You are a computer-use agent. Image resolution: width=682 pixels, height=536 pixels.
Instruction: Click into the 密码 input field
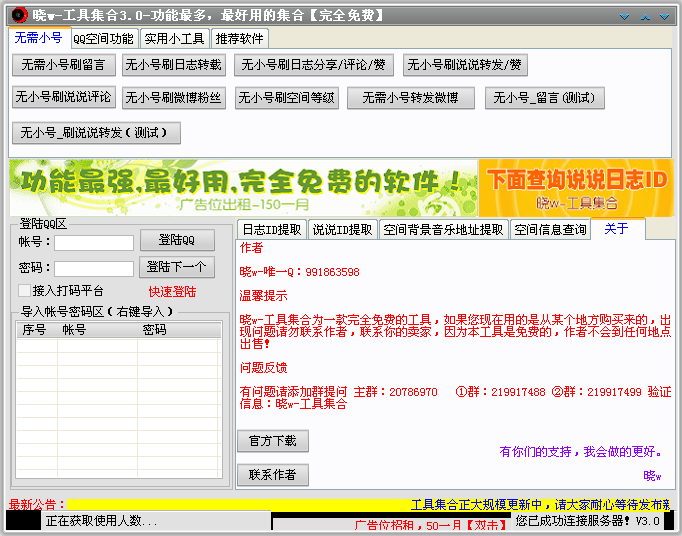93,268
